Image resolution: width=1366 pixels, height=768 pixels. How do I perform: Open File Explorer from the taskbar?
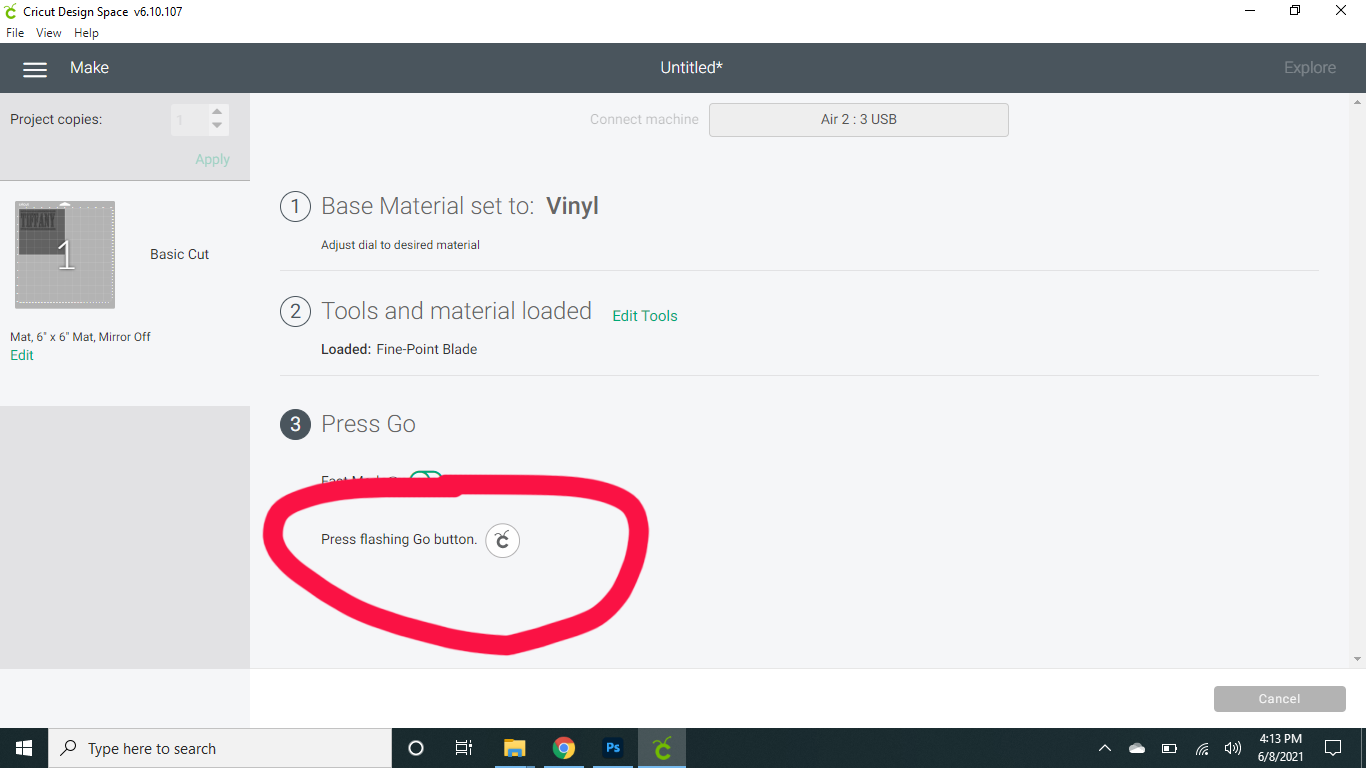[515, 748]
